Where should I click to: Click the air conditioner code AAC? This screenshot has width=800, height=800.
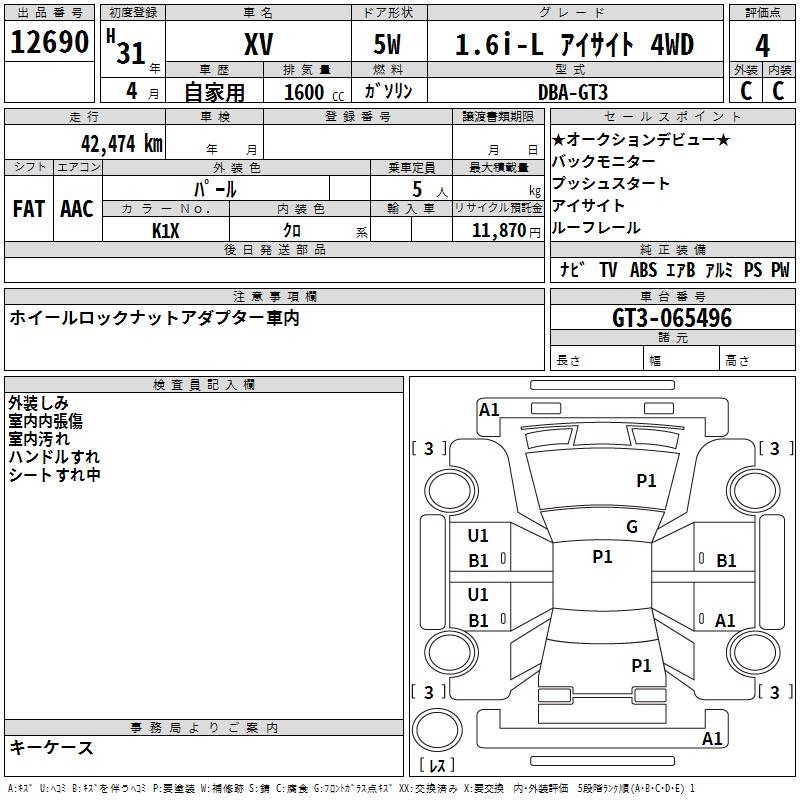coord(77,209)
